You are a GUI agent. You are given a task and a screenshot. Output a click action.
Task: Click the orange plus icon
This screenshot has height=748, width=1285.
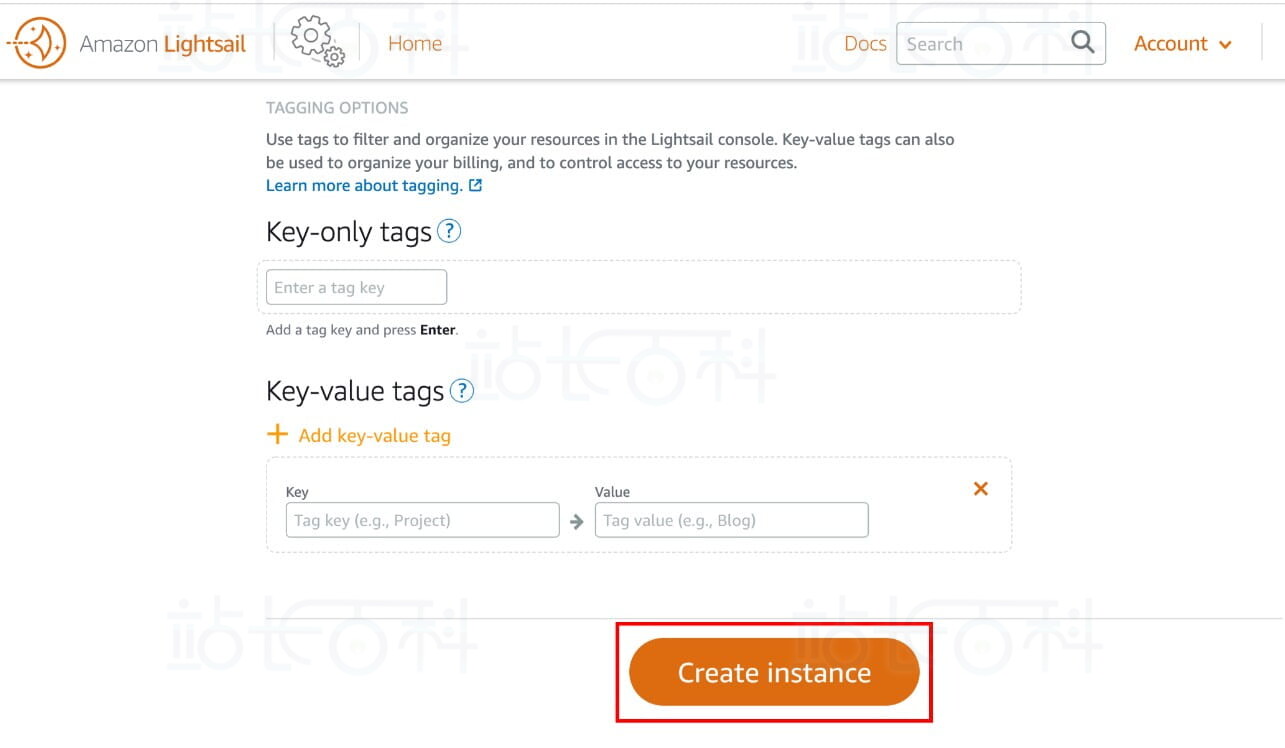[277, 435]
